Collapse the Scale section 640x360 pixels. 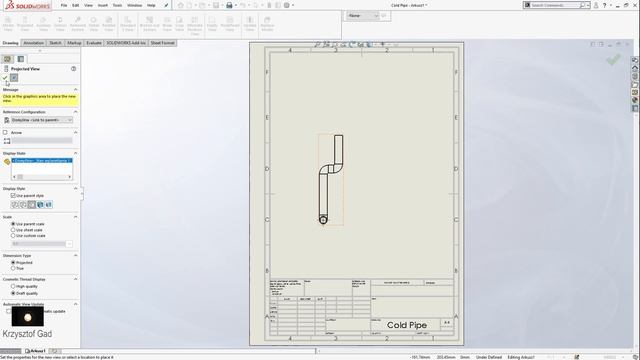[76, 217]
